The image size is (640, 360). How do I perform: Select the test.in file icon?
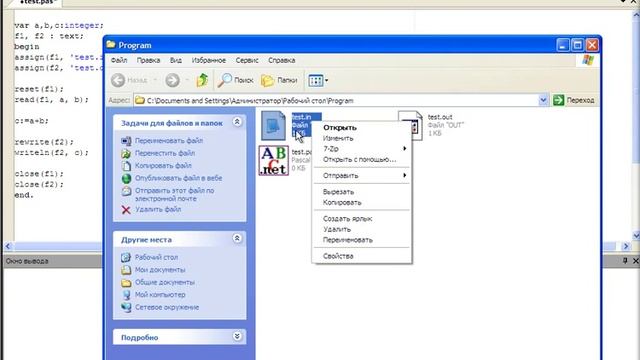tap(273, 126)
